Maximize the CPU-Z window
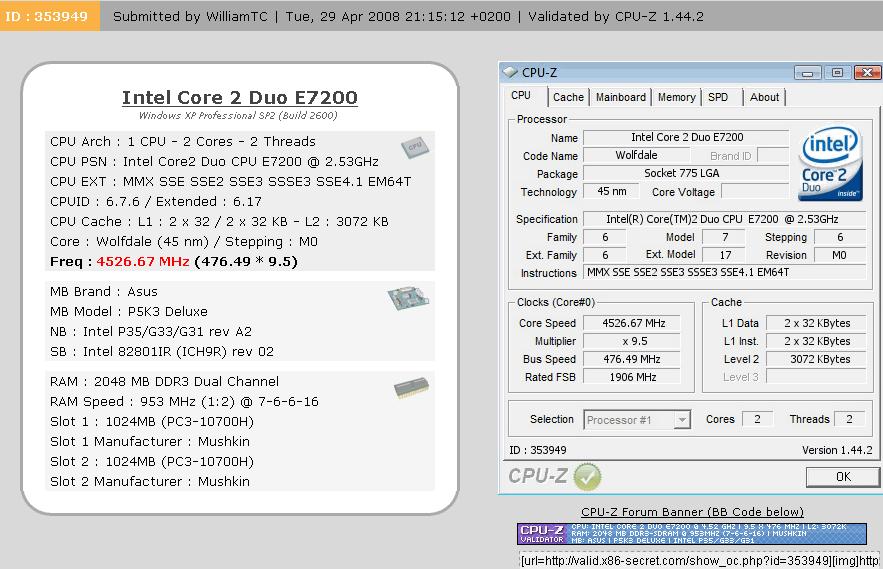 837,73
